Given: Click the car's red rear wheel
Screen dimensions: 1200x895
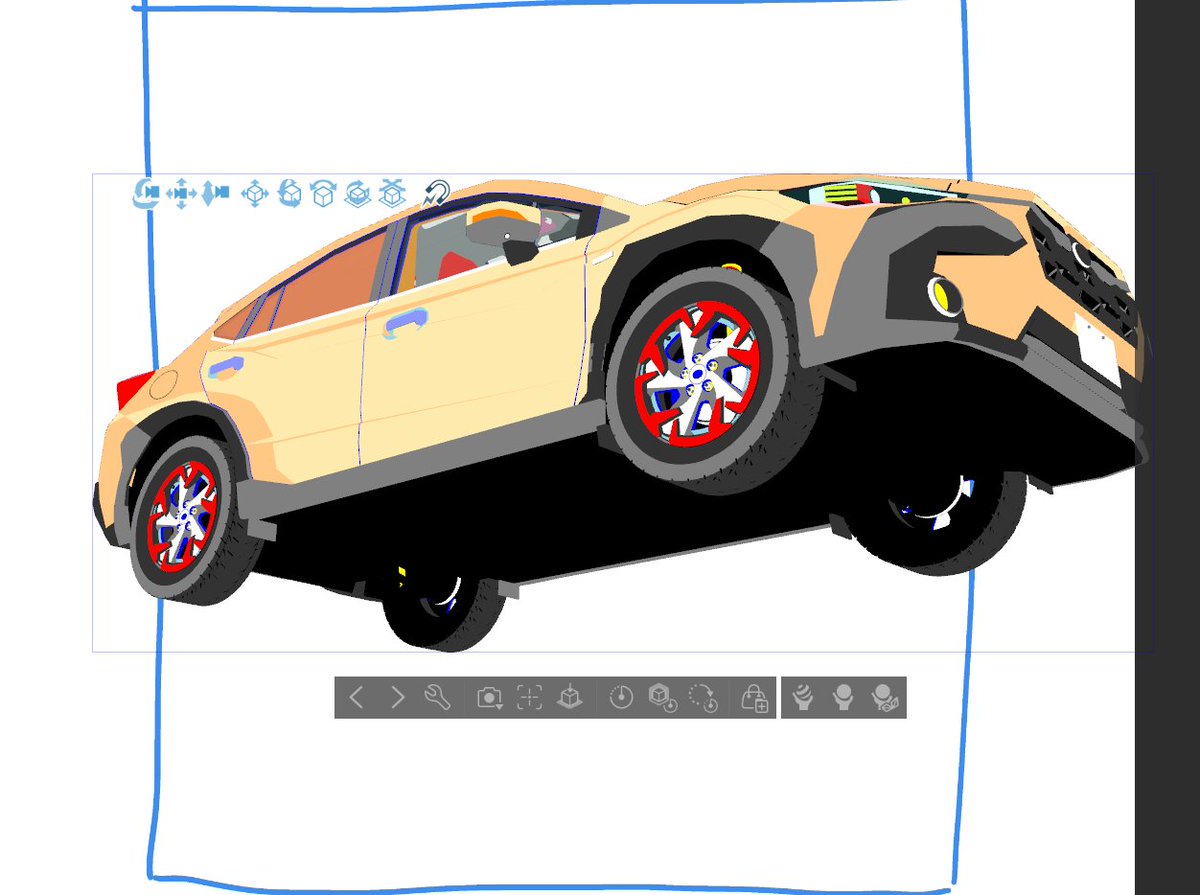Looking at the screenshot, I should point(182,515).
